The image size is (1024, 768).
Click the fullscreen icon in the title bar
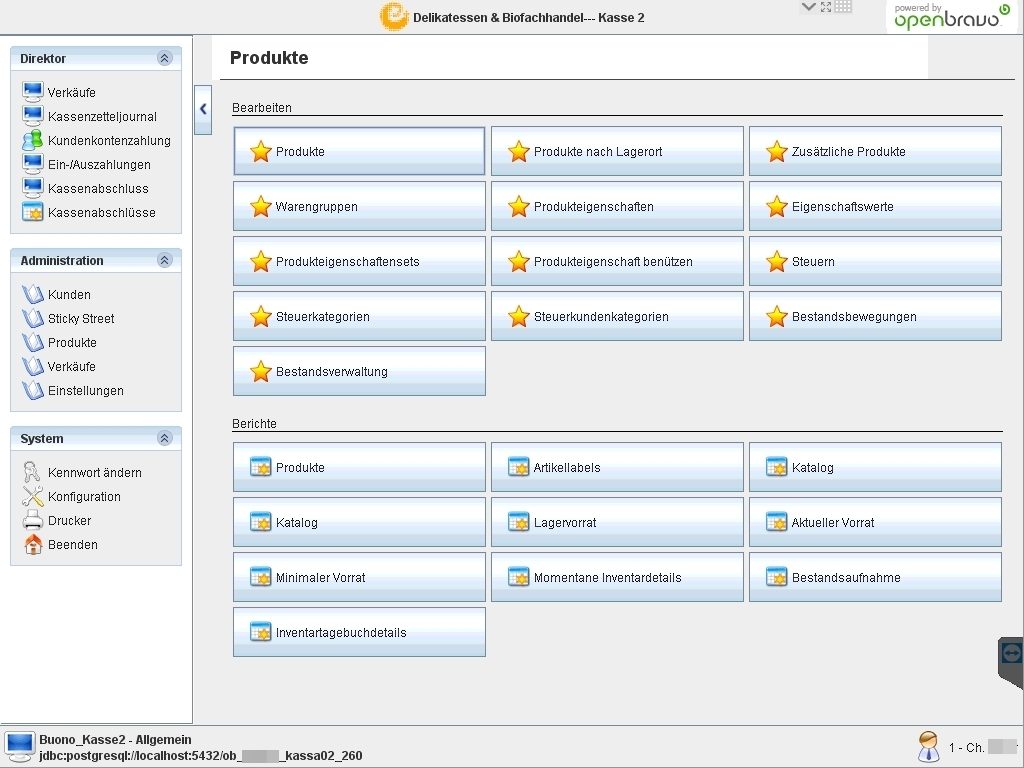(x=826, y=7)
